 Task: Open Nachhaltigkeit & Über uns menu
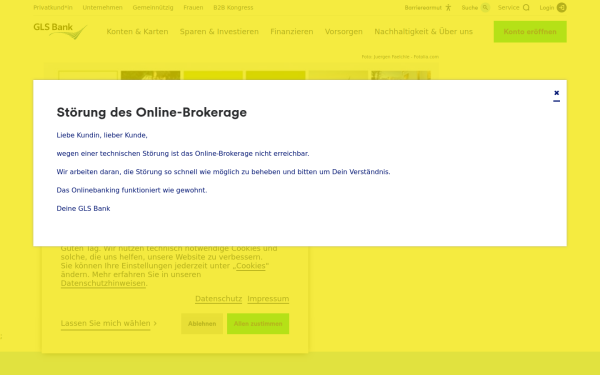pos(424,32)
